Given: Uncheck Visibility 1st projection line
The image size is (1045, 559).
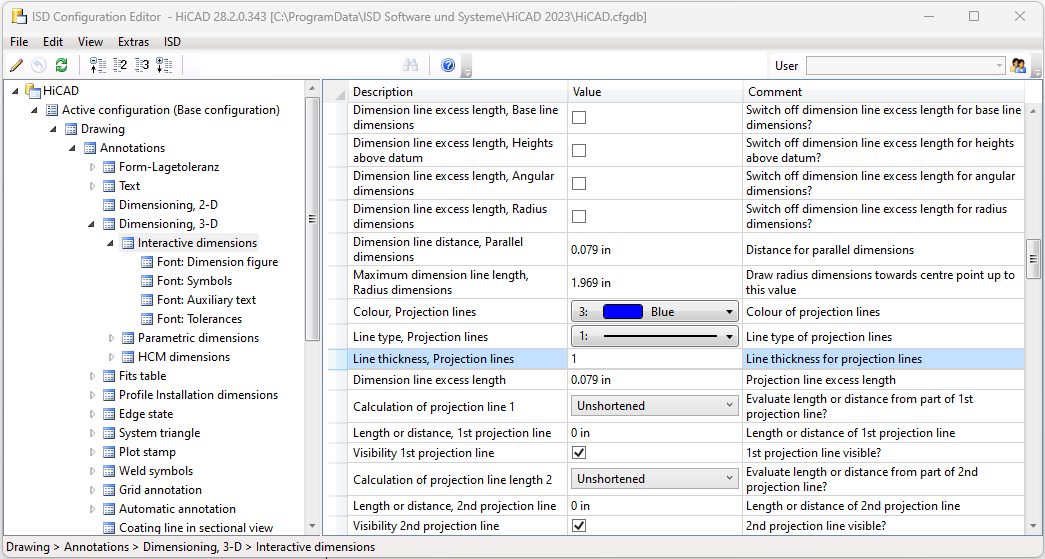Looking at the screenshot, I should [579, 453].
